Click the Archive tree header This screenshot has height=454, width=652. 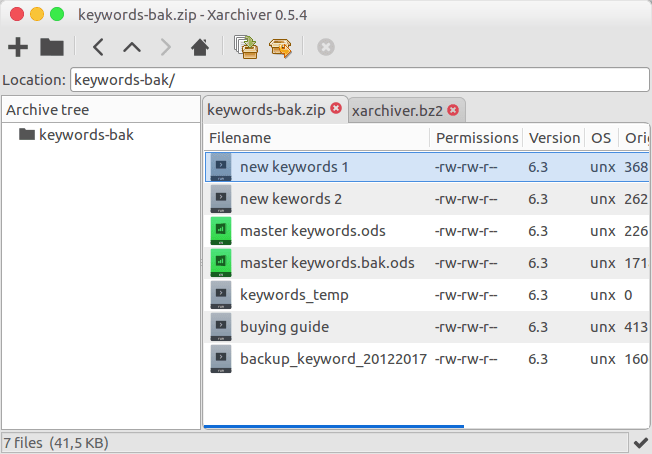[x=101, y=110]
